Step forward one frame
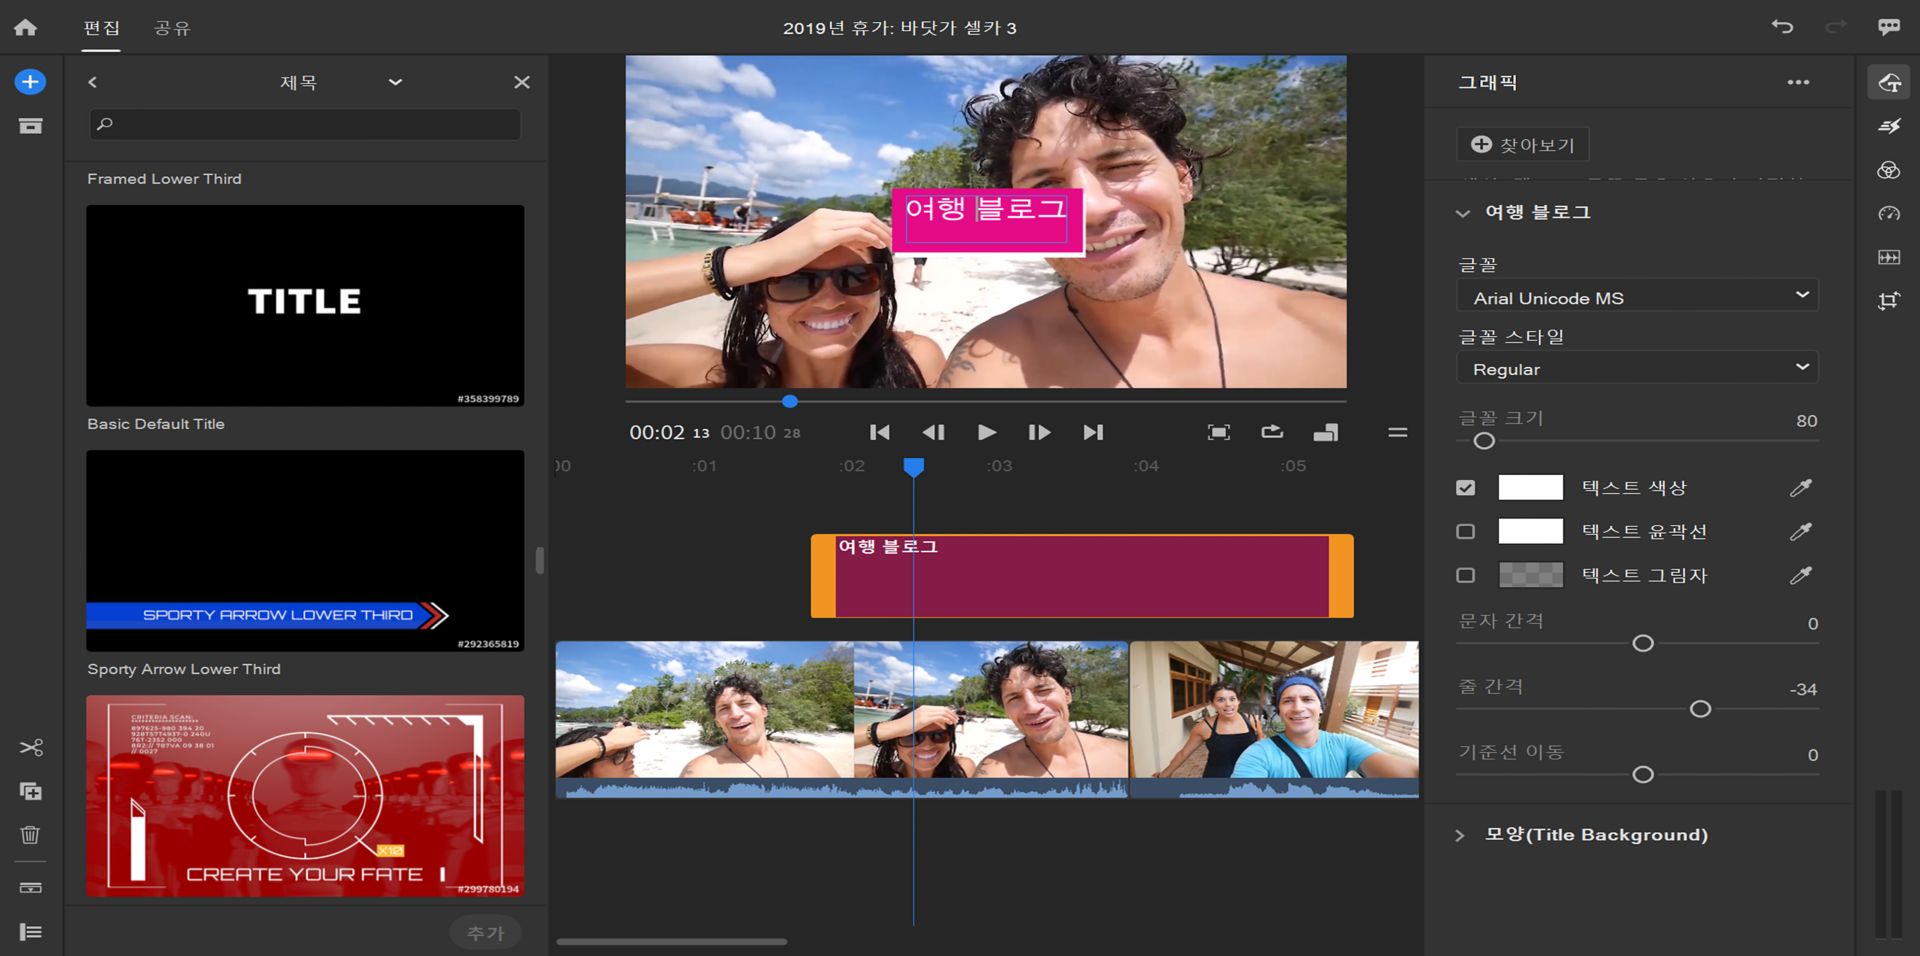 pos(1039,432)
